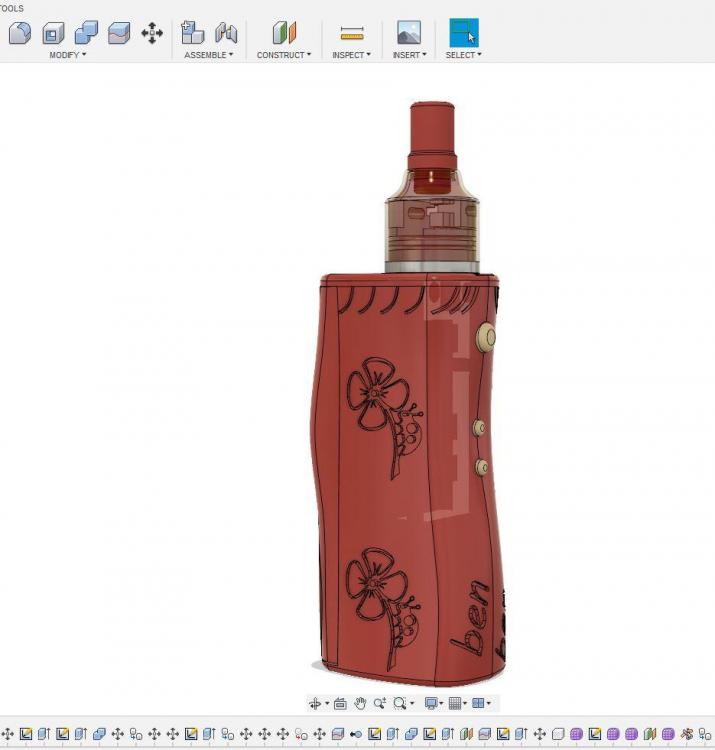Expand the Display Settings dropdown arrow
Viewport: 715px width, 750px height.
point(441,703)
